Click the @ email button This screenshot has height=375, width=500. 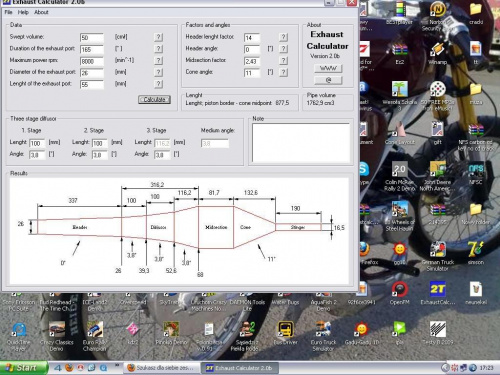328,80
